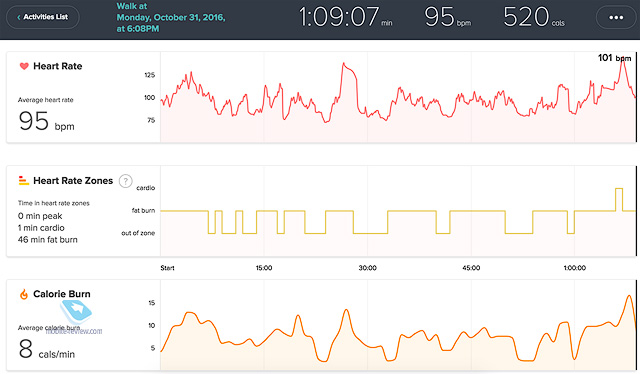This screenshot has height=374, width=640.
Task: Click the 46 min fat burn entry
Action: [47, 240]
